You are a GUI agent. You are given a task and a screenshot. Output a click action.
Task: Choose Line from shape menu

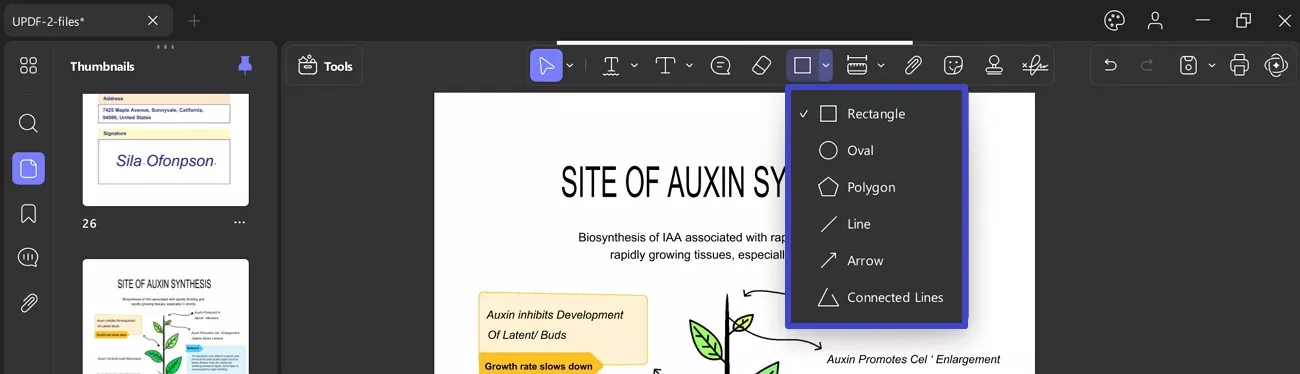coord(876,224)
